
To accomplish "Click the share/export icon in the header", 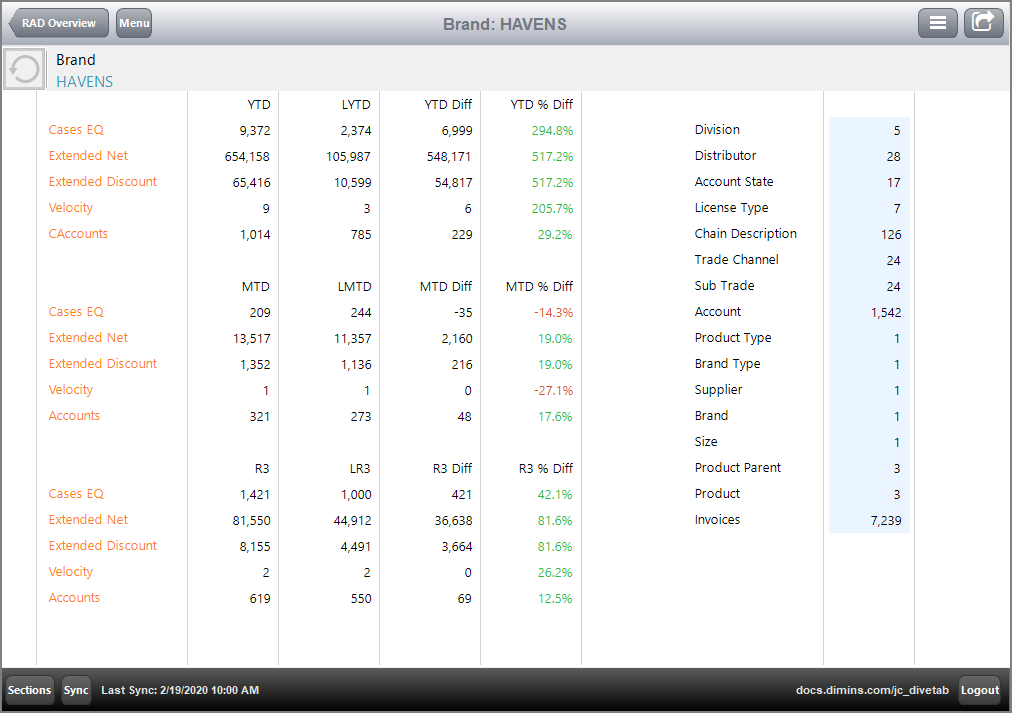I will 983,22.
